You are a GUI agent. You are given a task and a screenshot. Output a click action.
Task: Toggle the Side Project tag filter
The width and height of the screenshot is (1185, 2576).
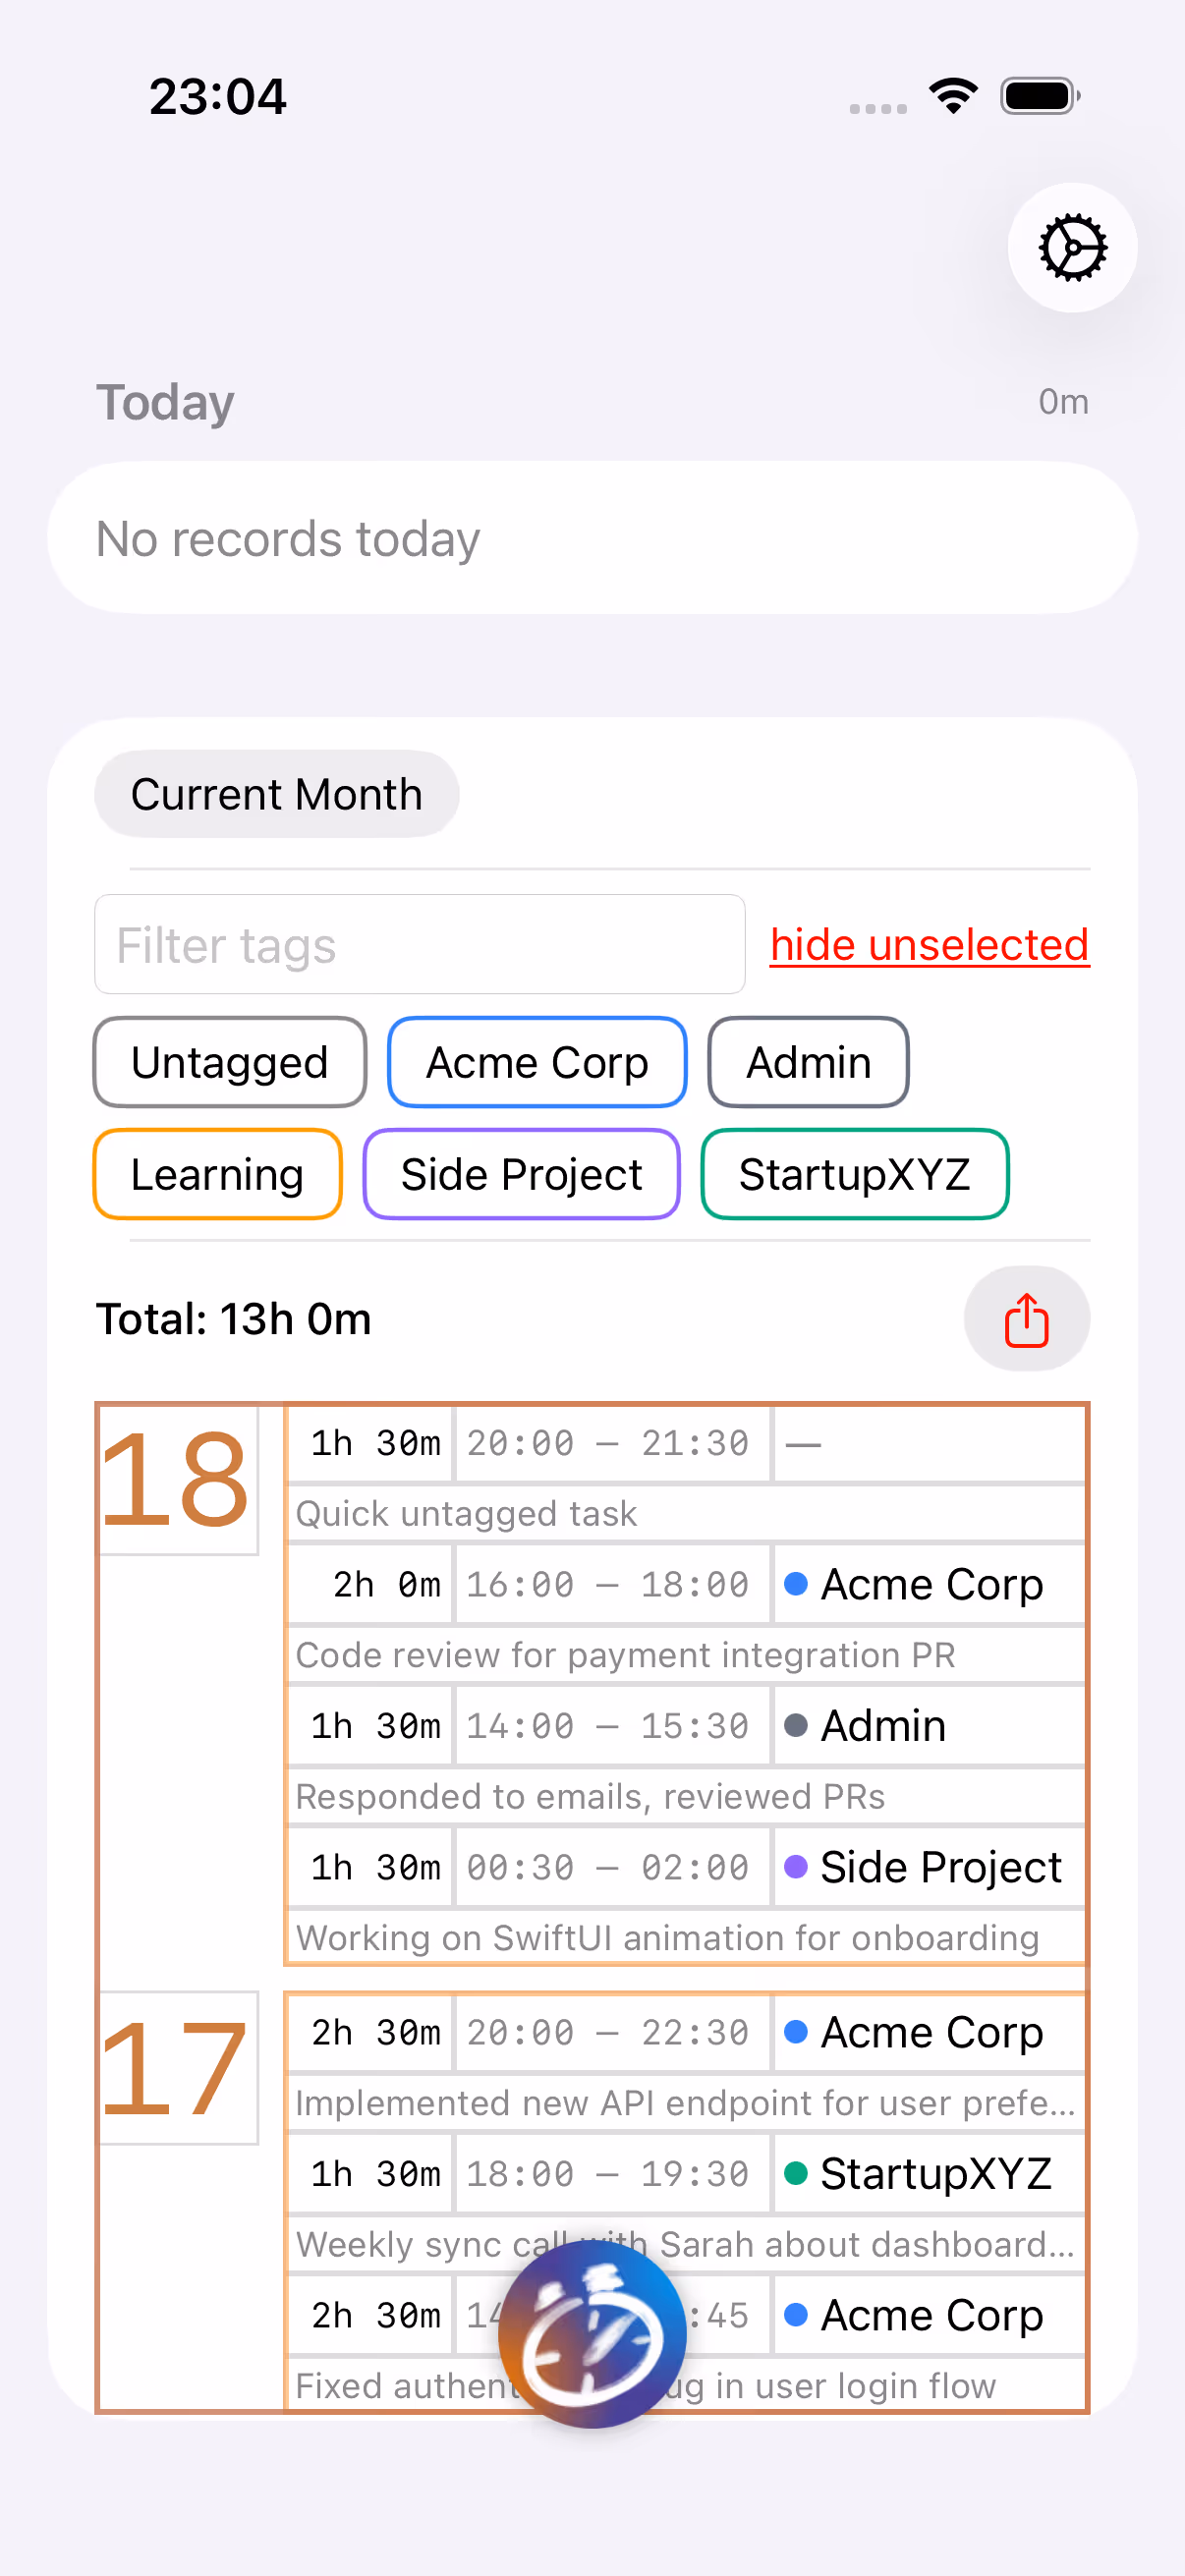pyautogui.click(x=522, y=1174)
